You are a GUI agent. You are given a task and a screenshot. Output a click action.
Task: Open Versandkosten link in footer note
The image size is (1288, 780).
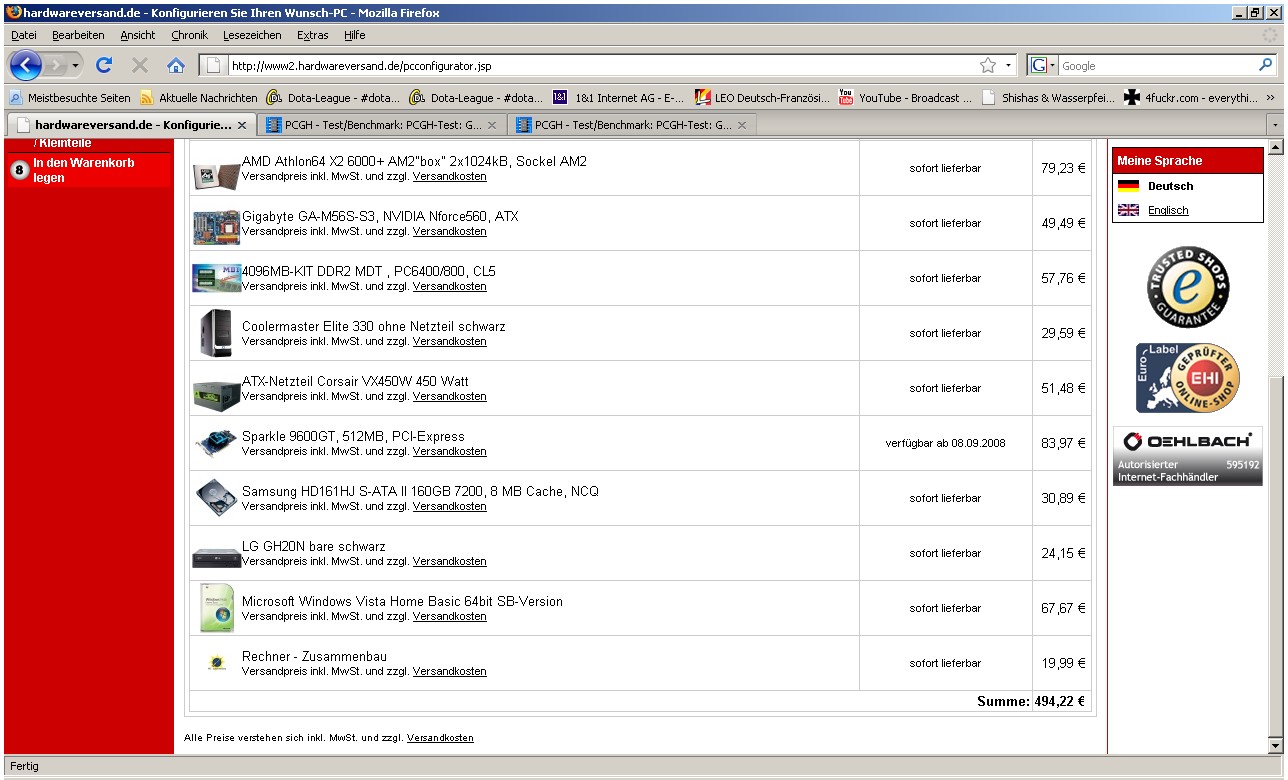(440, 738)
